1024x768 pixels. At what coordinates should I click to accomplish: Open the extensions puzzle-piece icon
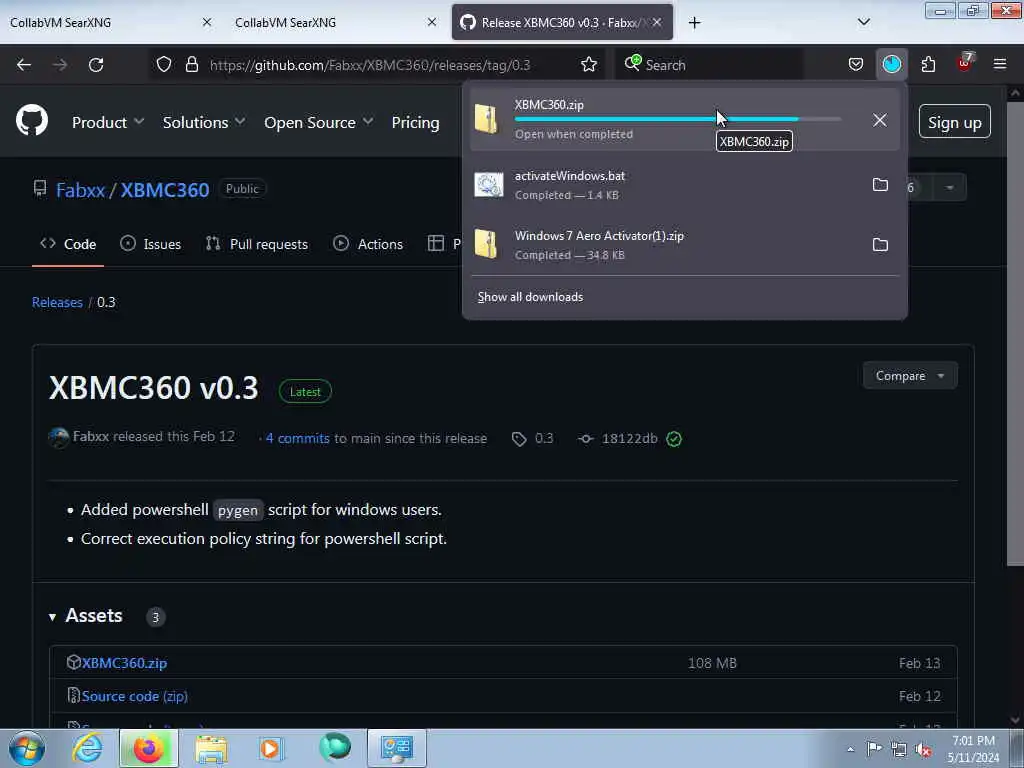tap(928, 64)
